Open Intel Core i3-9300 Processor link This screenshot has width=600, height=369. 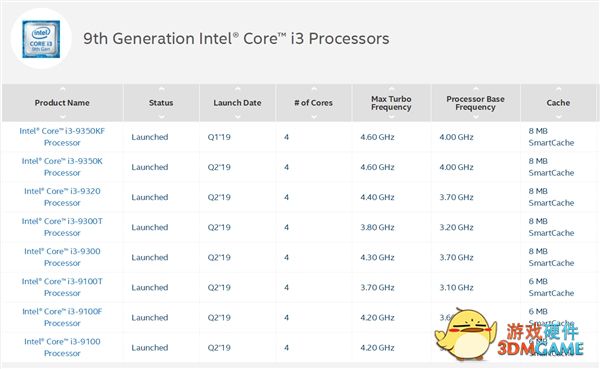pos(62,257)
